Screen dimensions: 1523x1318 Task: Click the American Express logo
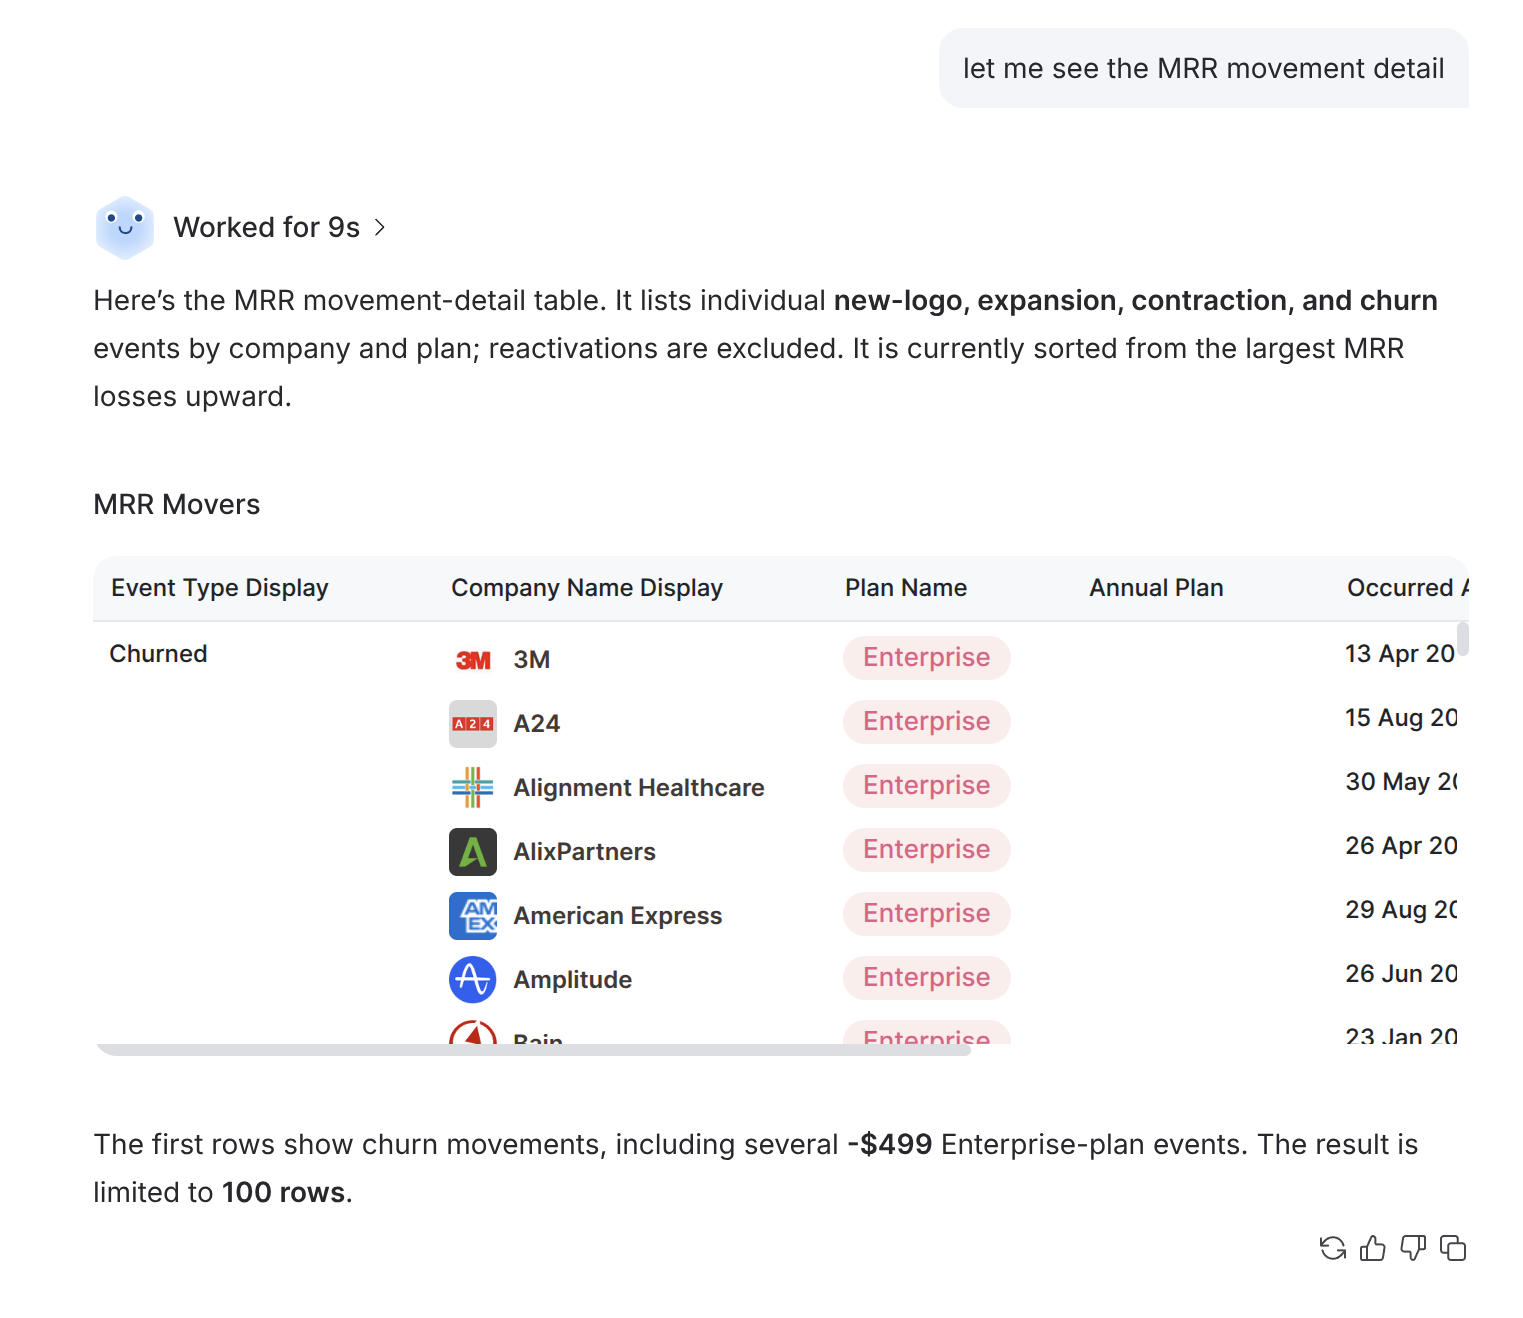(473, 916)
